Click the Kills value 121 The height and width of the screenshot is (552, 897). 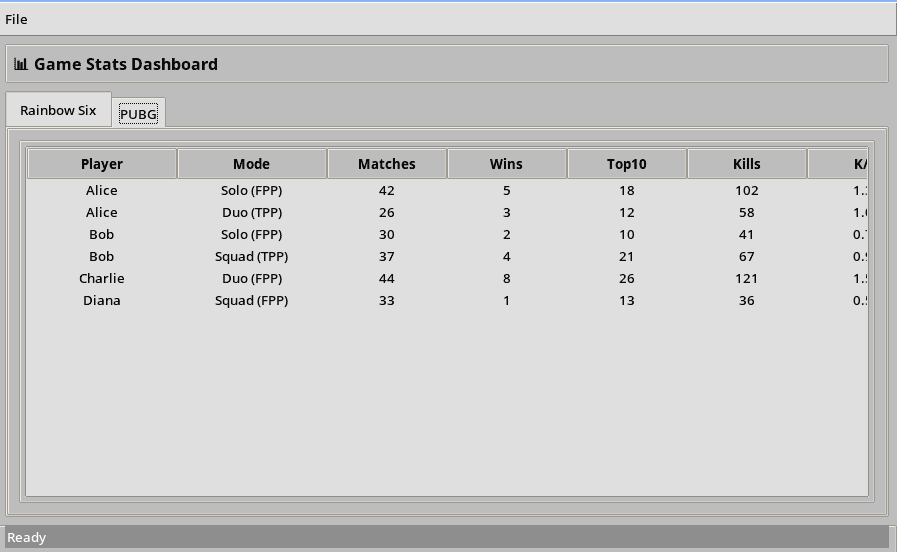pos(747,279)
